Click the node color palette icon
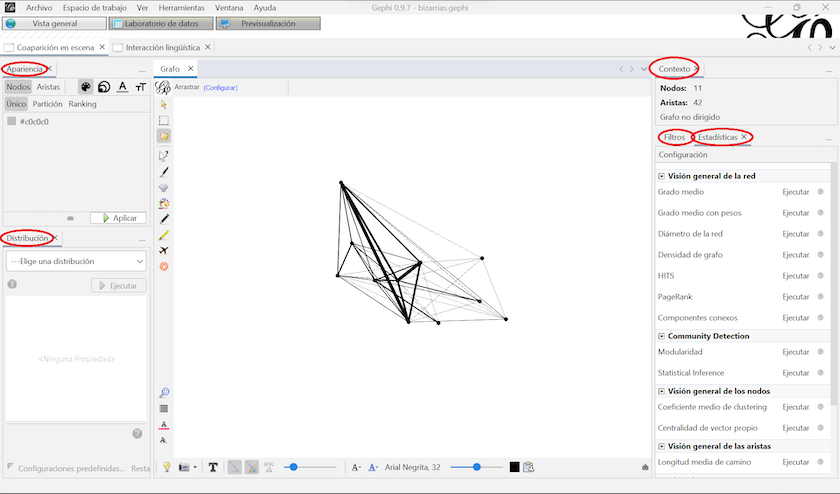This screenshot has height=494, width=840. (86, 87)
